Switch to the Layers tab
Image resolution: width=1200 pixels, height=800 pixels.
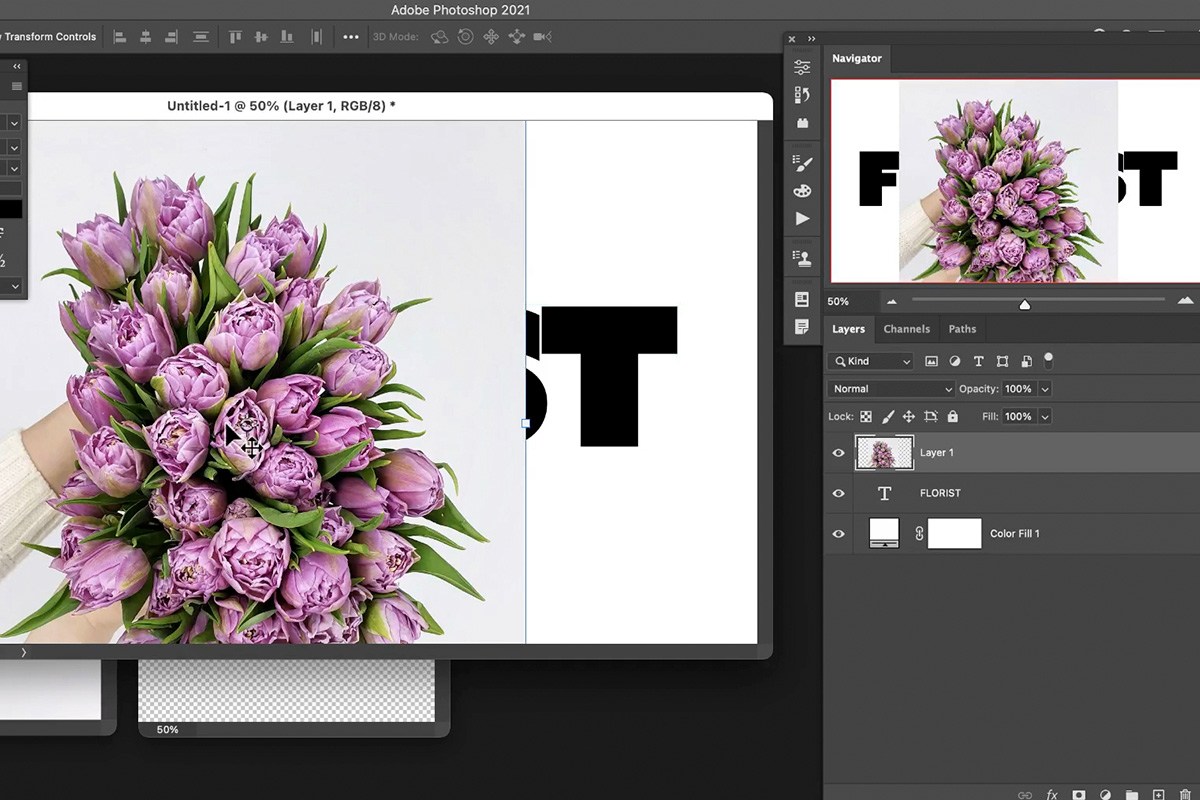[x=849, y=329]
